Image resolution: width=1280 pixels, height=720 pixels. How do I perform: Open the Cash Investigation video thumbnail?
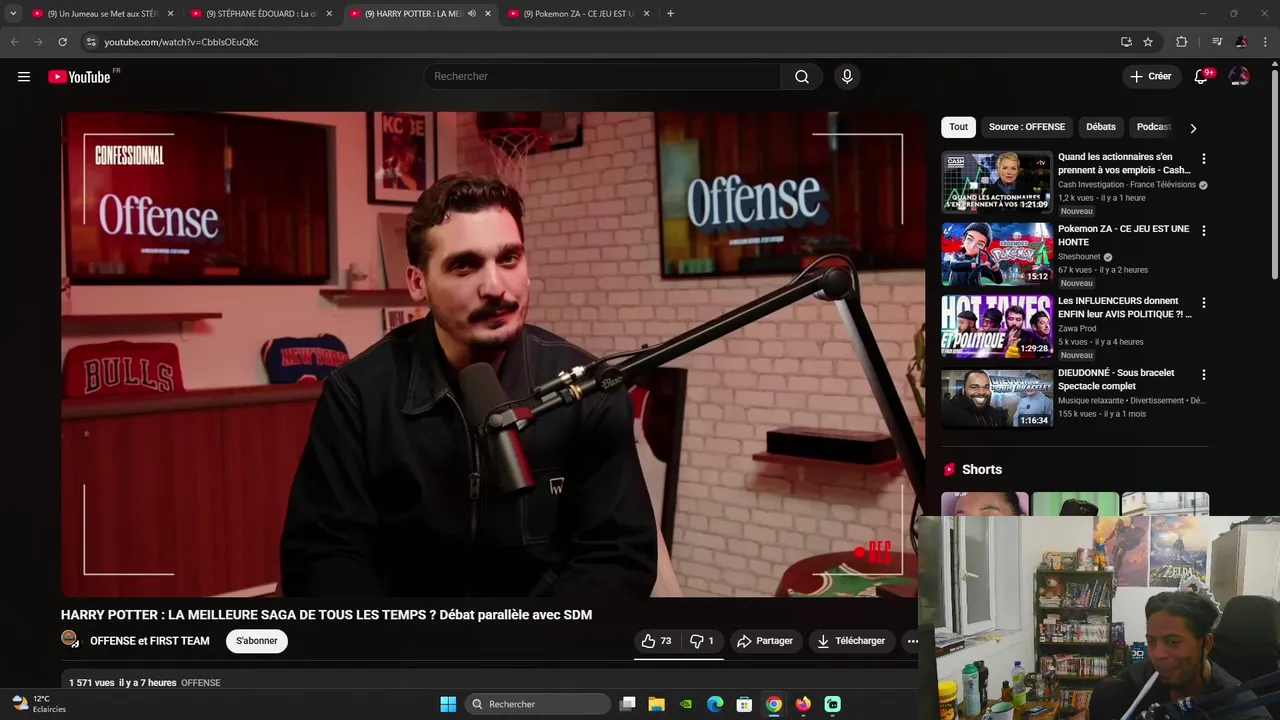click(997, 182)
